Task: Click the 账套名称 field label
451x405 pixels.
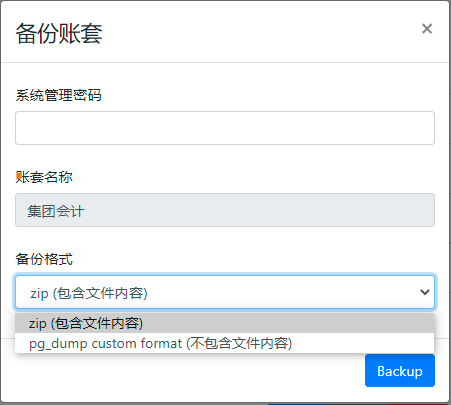Action: [44, 177]
